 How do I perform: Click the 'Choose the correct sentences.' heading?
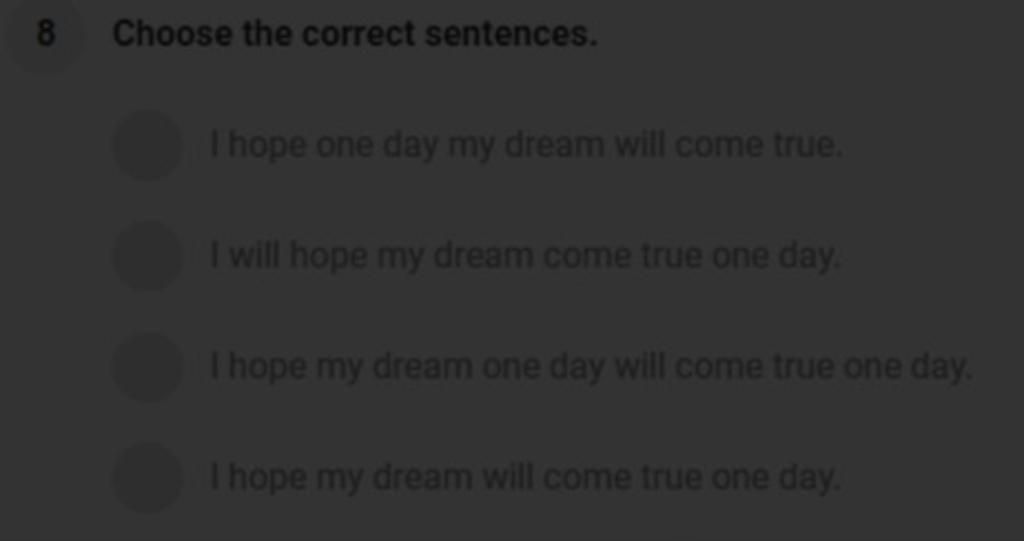pos(355,34)
